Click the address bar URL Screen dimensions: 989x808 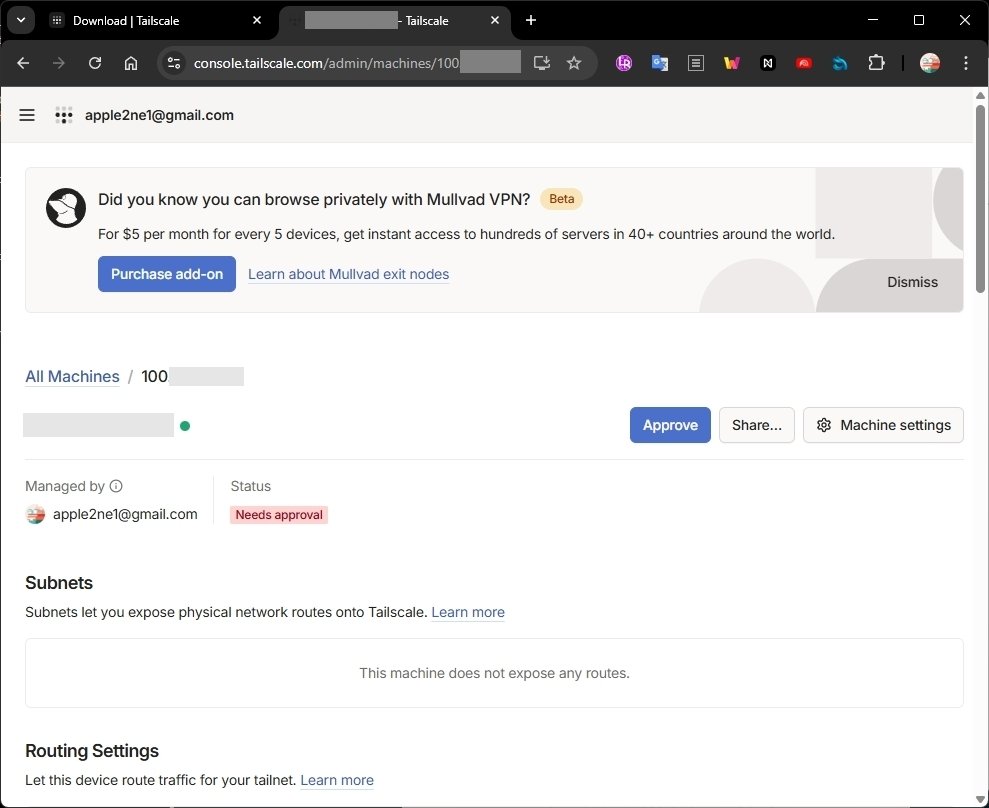[357, 63]
